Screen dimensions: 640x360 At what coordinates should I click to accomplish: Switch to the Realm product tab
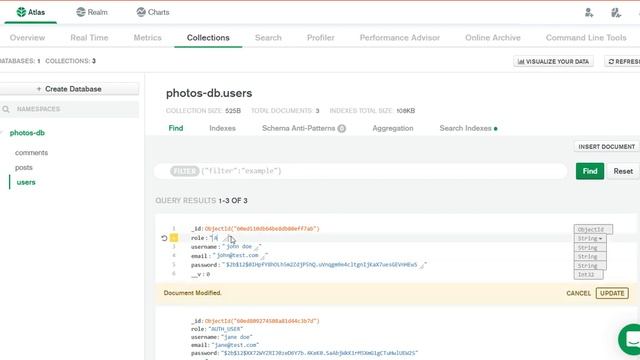click(x=92, y=12)
